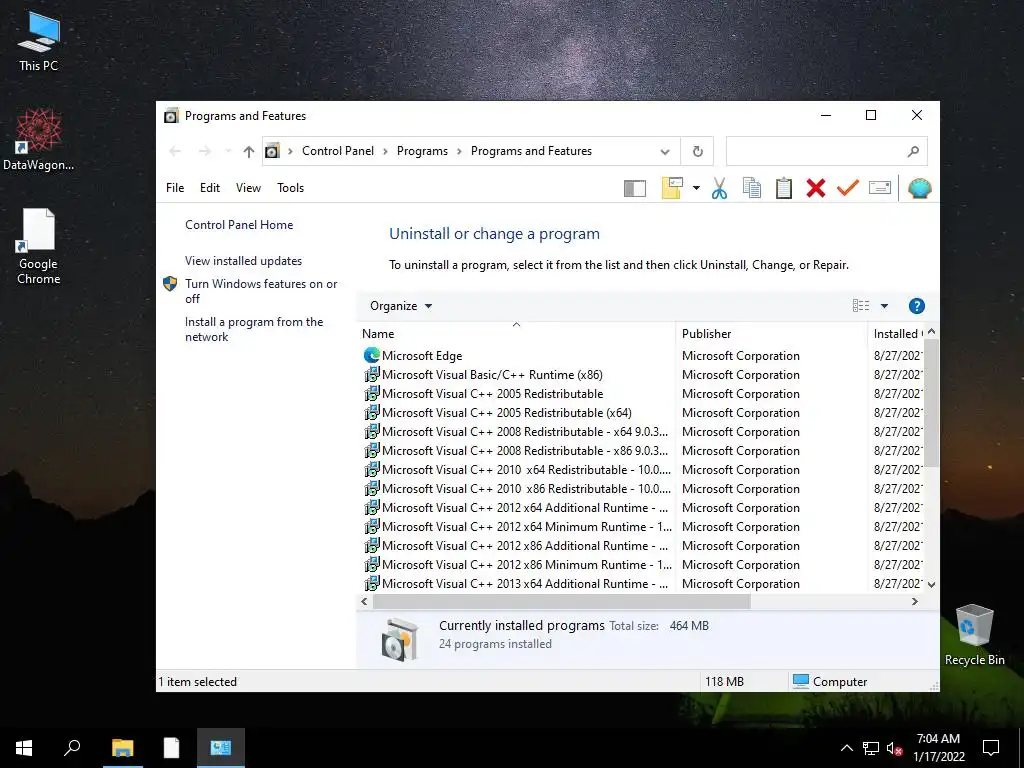1024x768 pixels.
Task: Click the magnifier search icon in the search box
Action: pos(913,152)
